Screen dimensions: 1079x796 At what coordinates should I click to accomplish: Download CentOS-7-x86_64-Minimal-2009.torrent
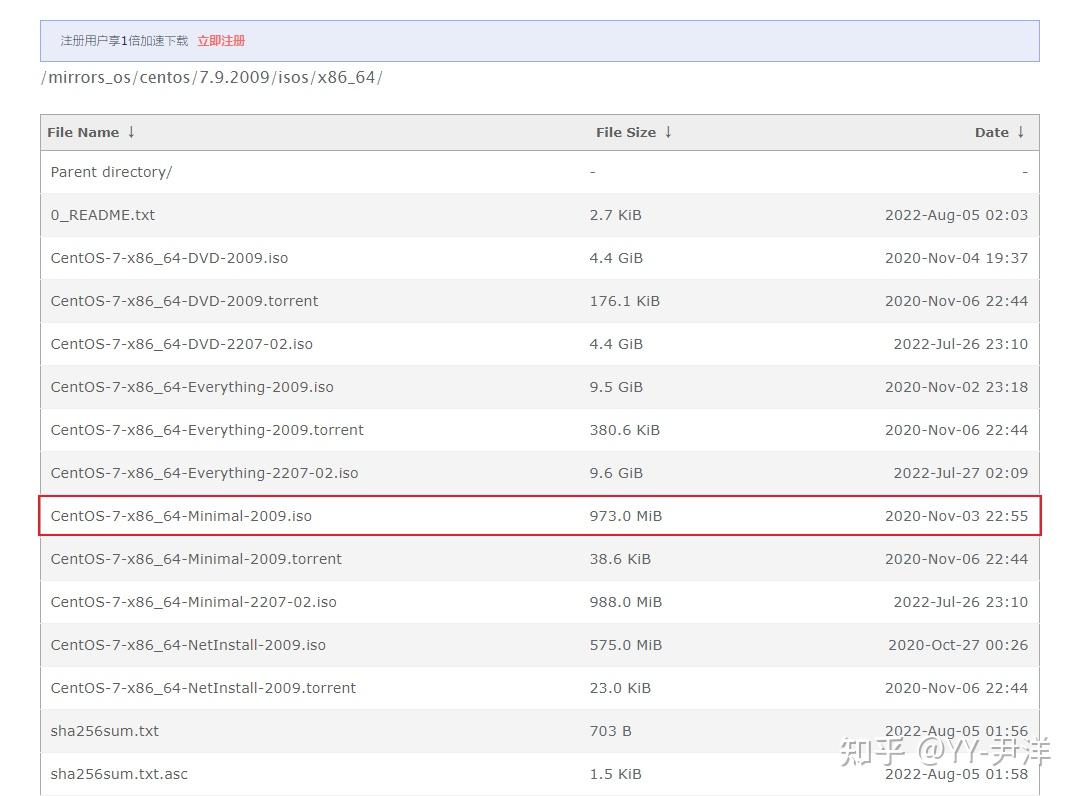[x=196, y=559]
